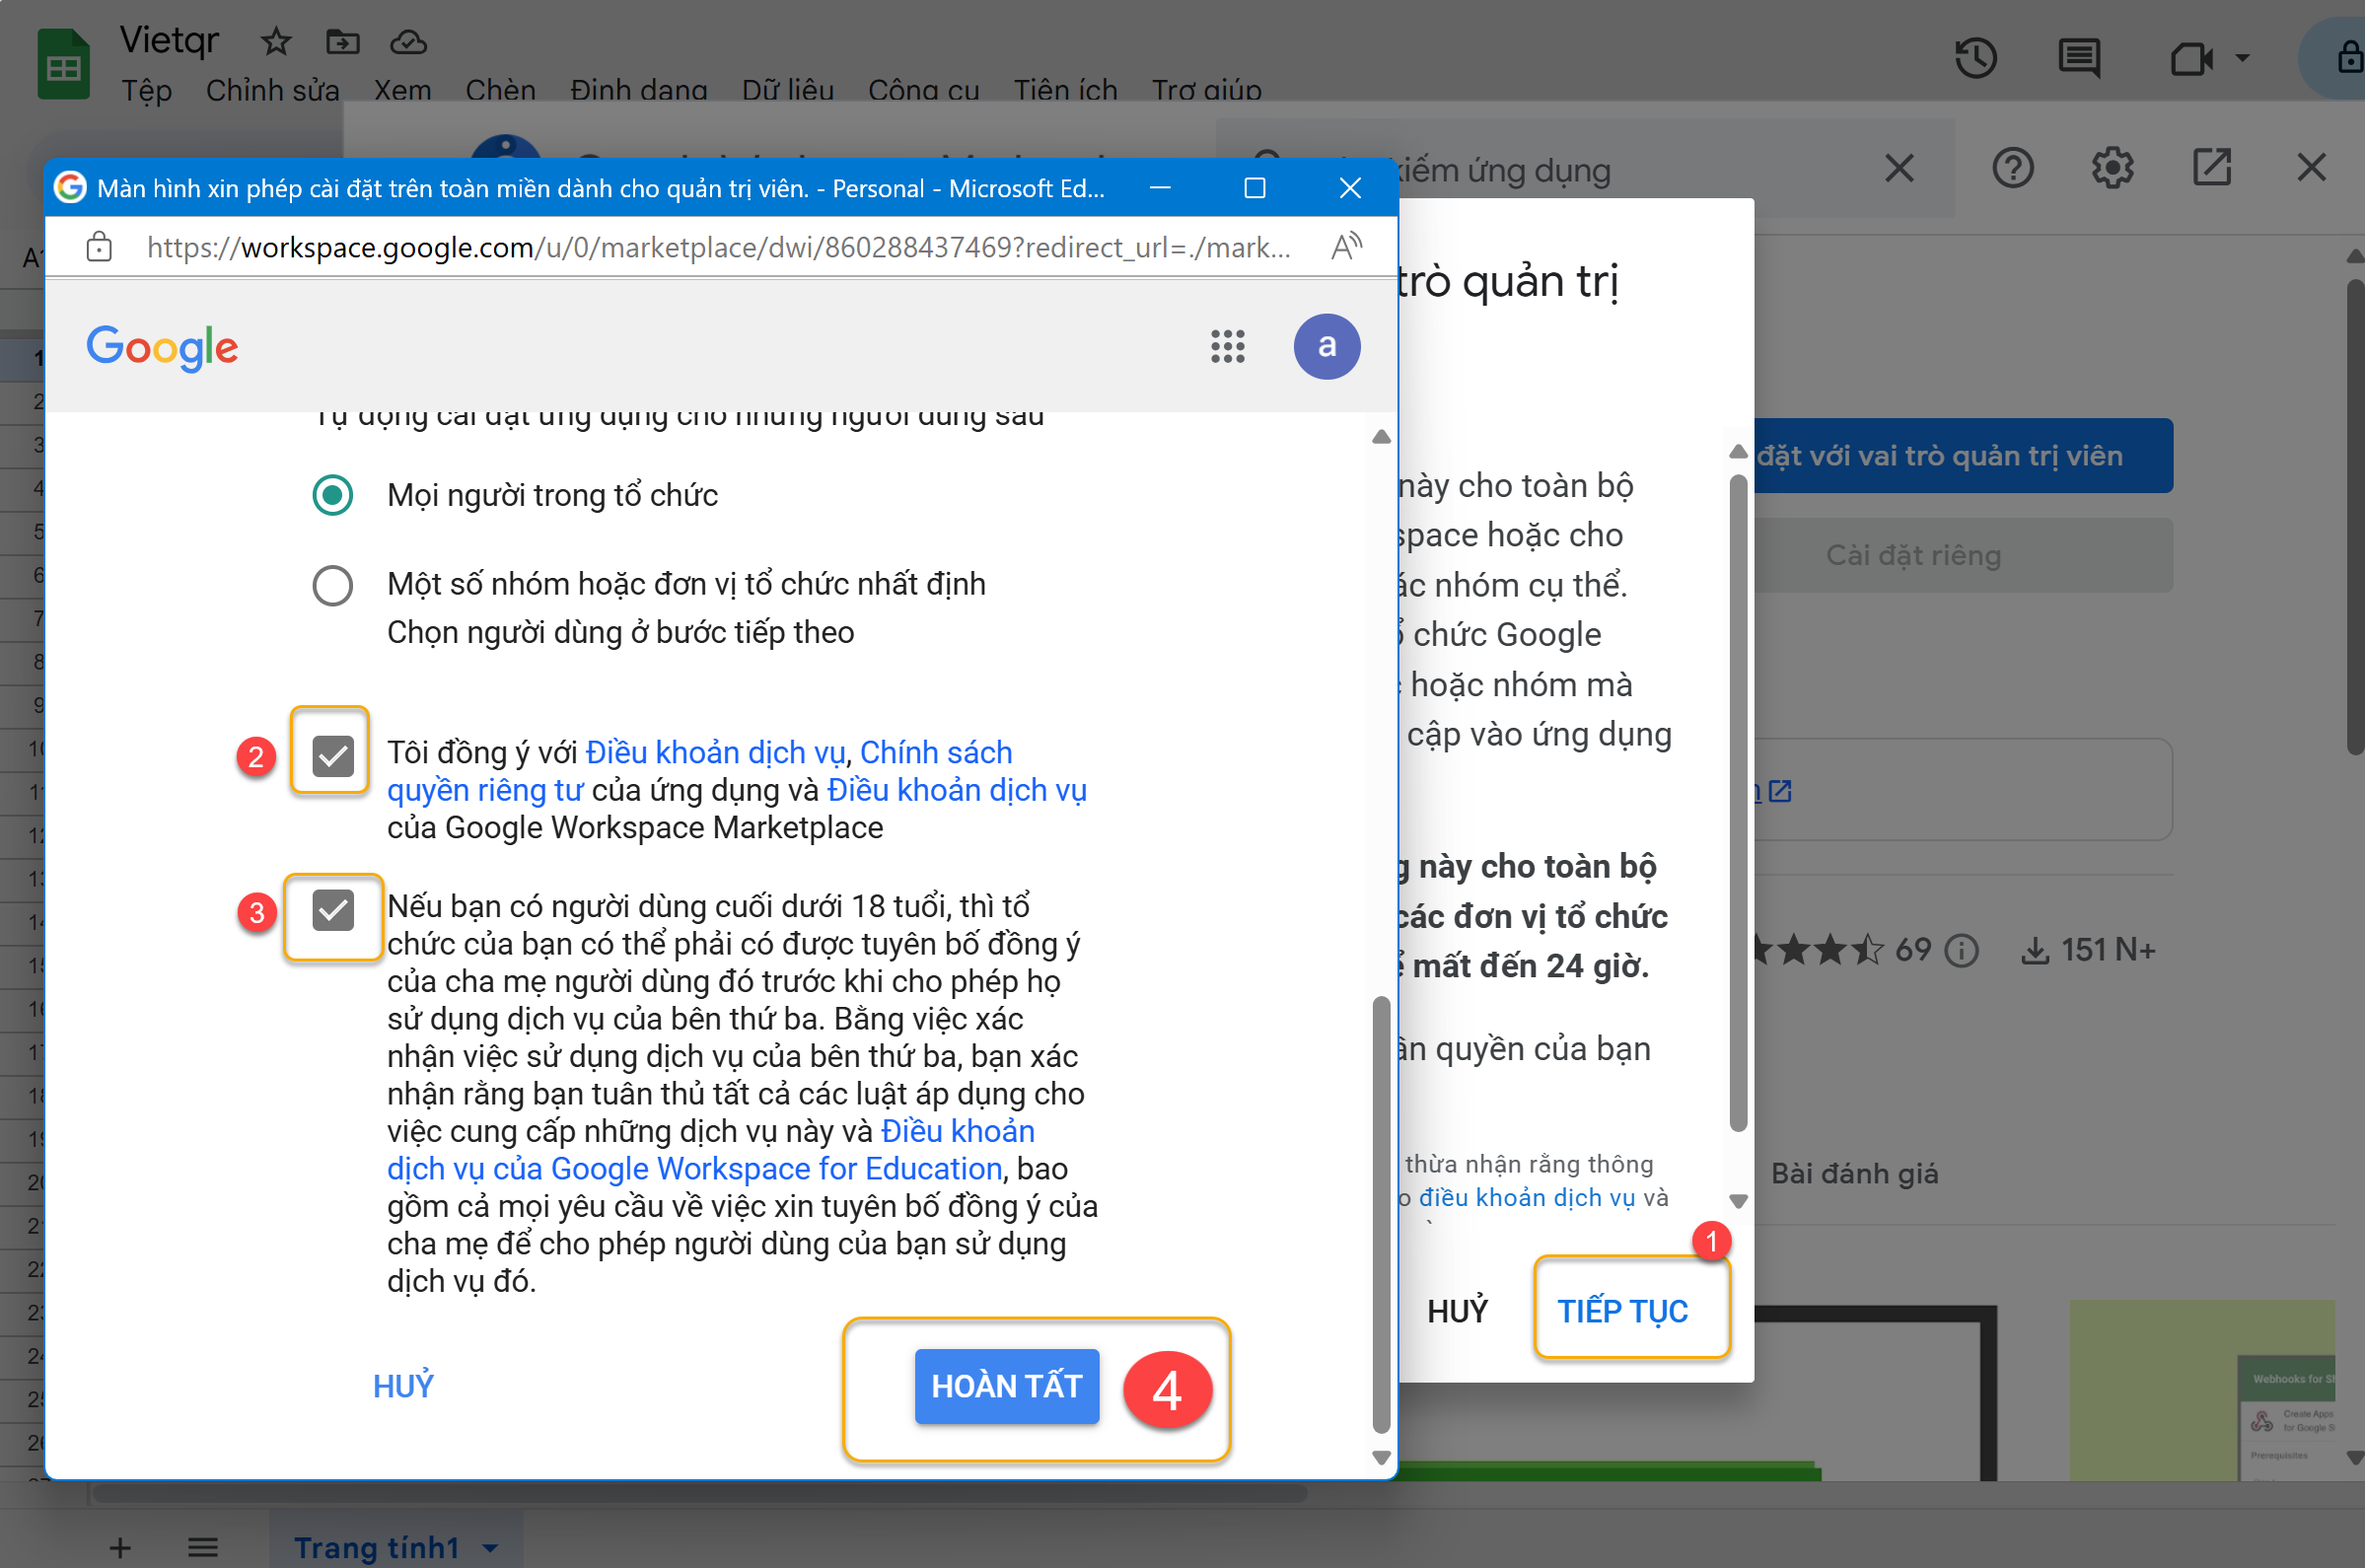Click the account avatar 'a'
Screen dimensions: 2365x1568
tap(1326, 347)
